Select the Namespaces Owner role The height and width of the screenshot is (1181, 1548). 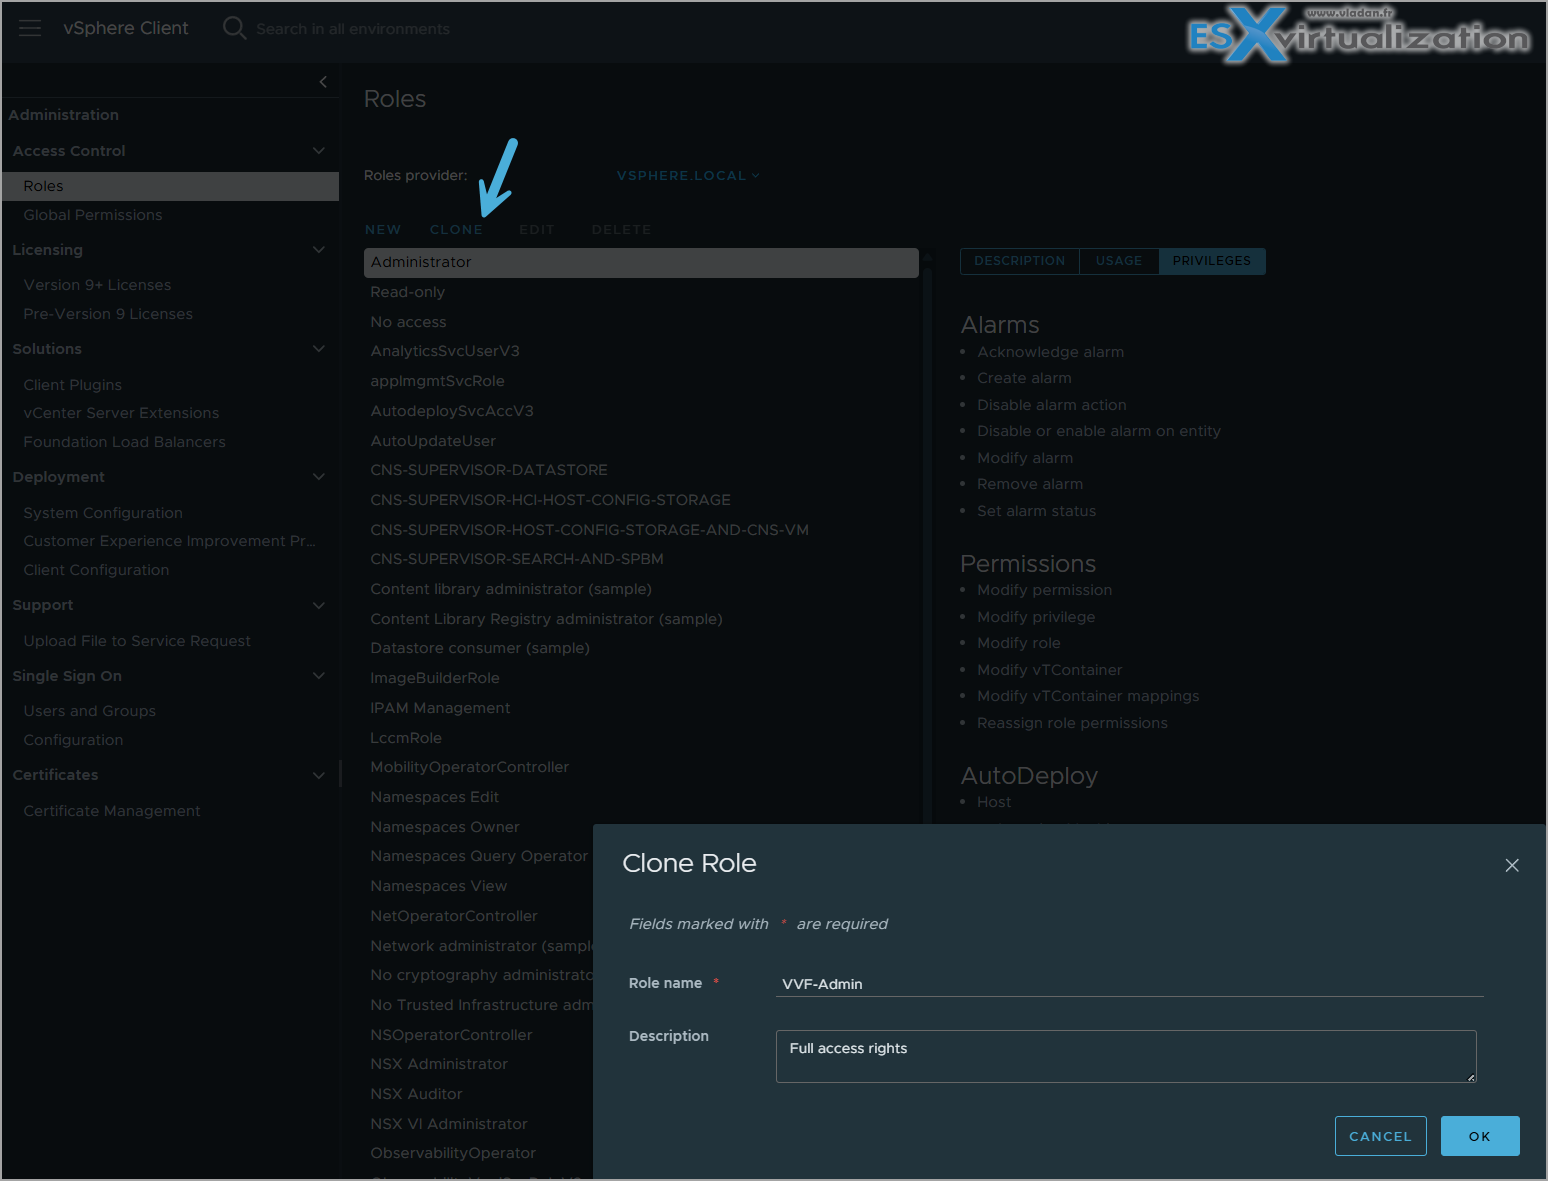pos(445,827)
